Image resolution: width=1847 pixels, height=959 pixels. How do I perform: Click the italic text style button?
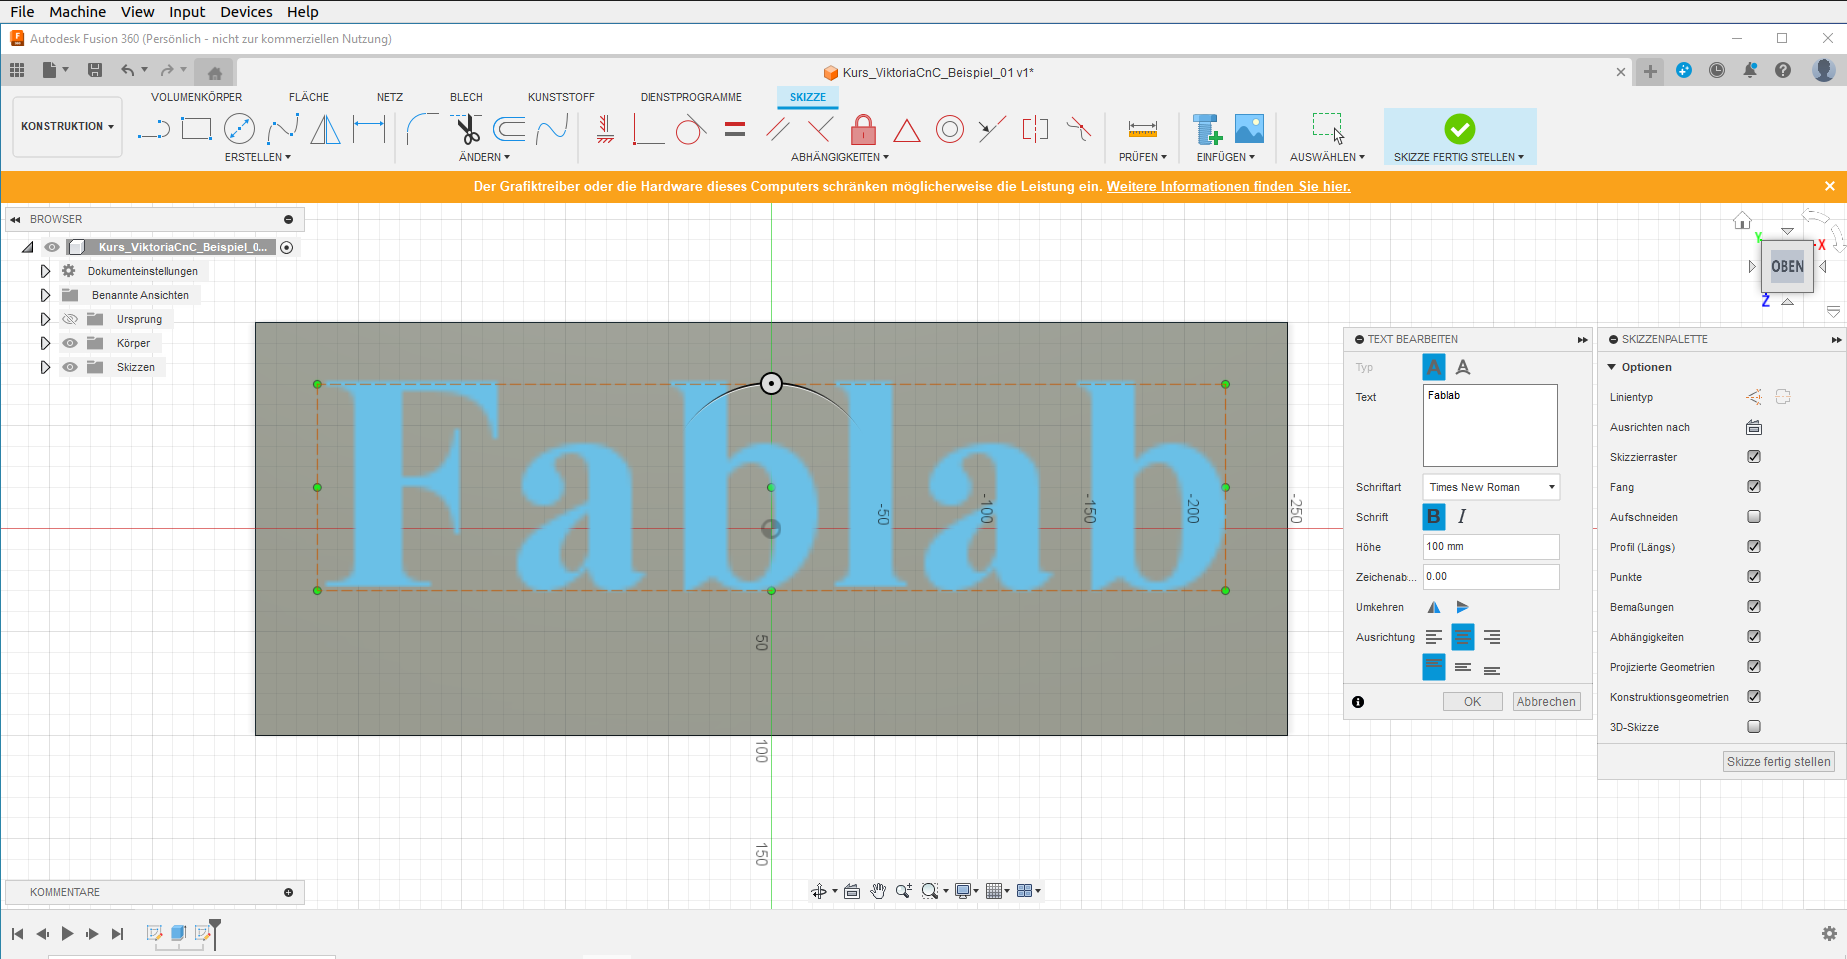pyautogui.click(x=1462, y=517)
